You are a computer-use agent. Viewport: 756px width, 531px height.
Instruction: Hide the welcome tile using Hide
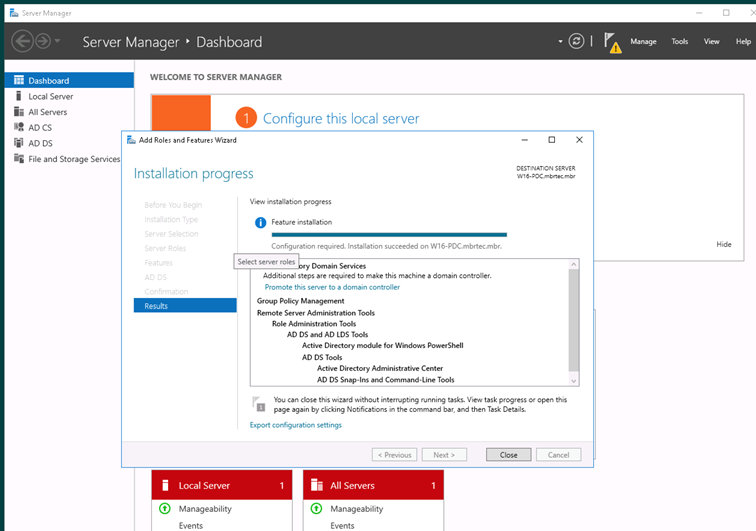[x=723, y=245]
